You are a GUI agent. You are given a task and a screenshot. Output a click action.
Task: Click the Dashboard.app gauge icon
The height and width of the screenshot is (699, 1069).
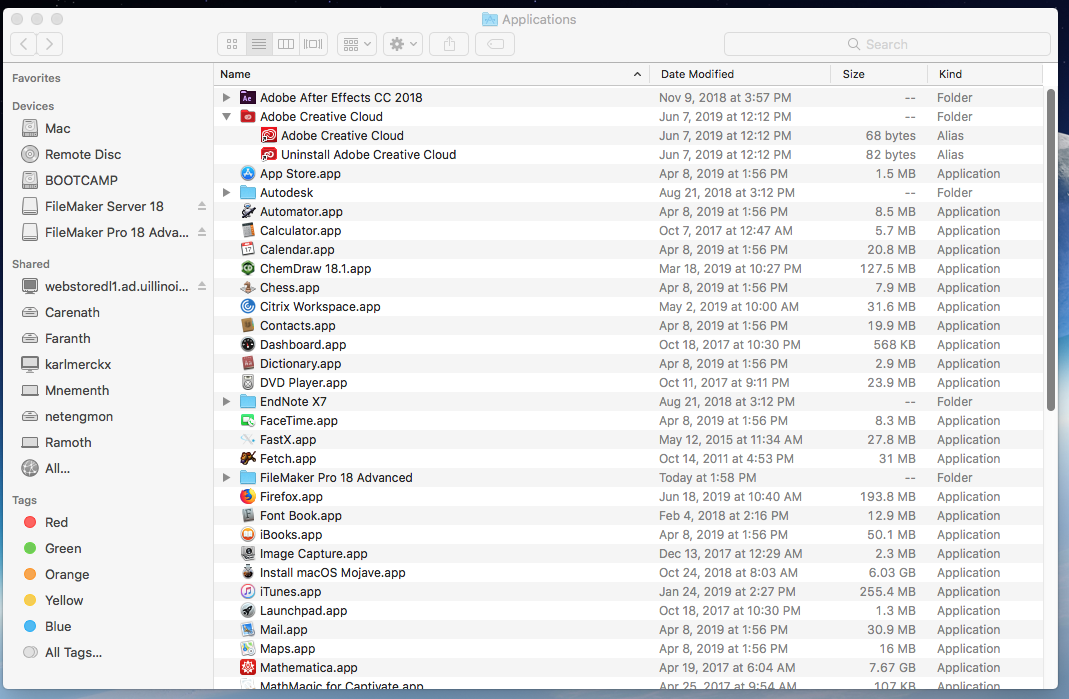pyautogui.click(x=247, y=345)
